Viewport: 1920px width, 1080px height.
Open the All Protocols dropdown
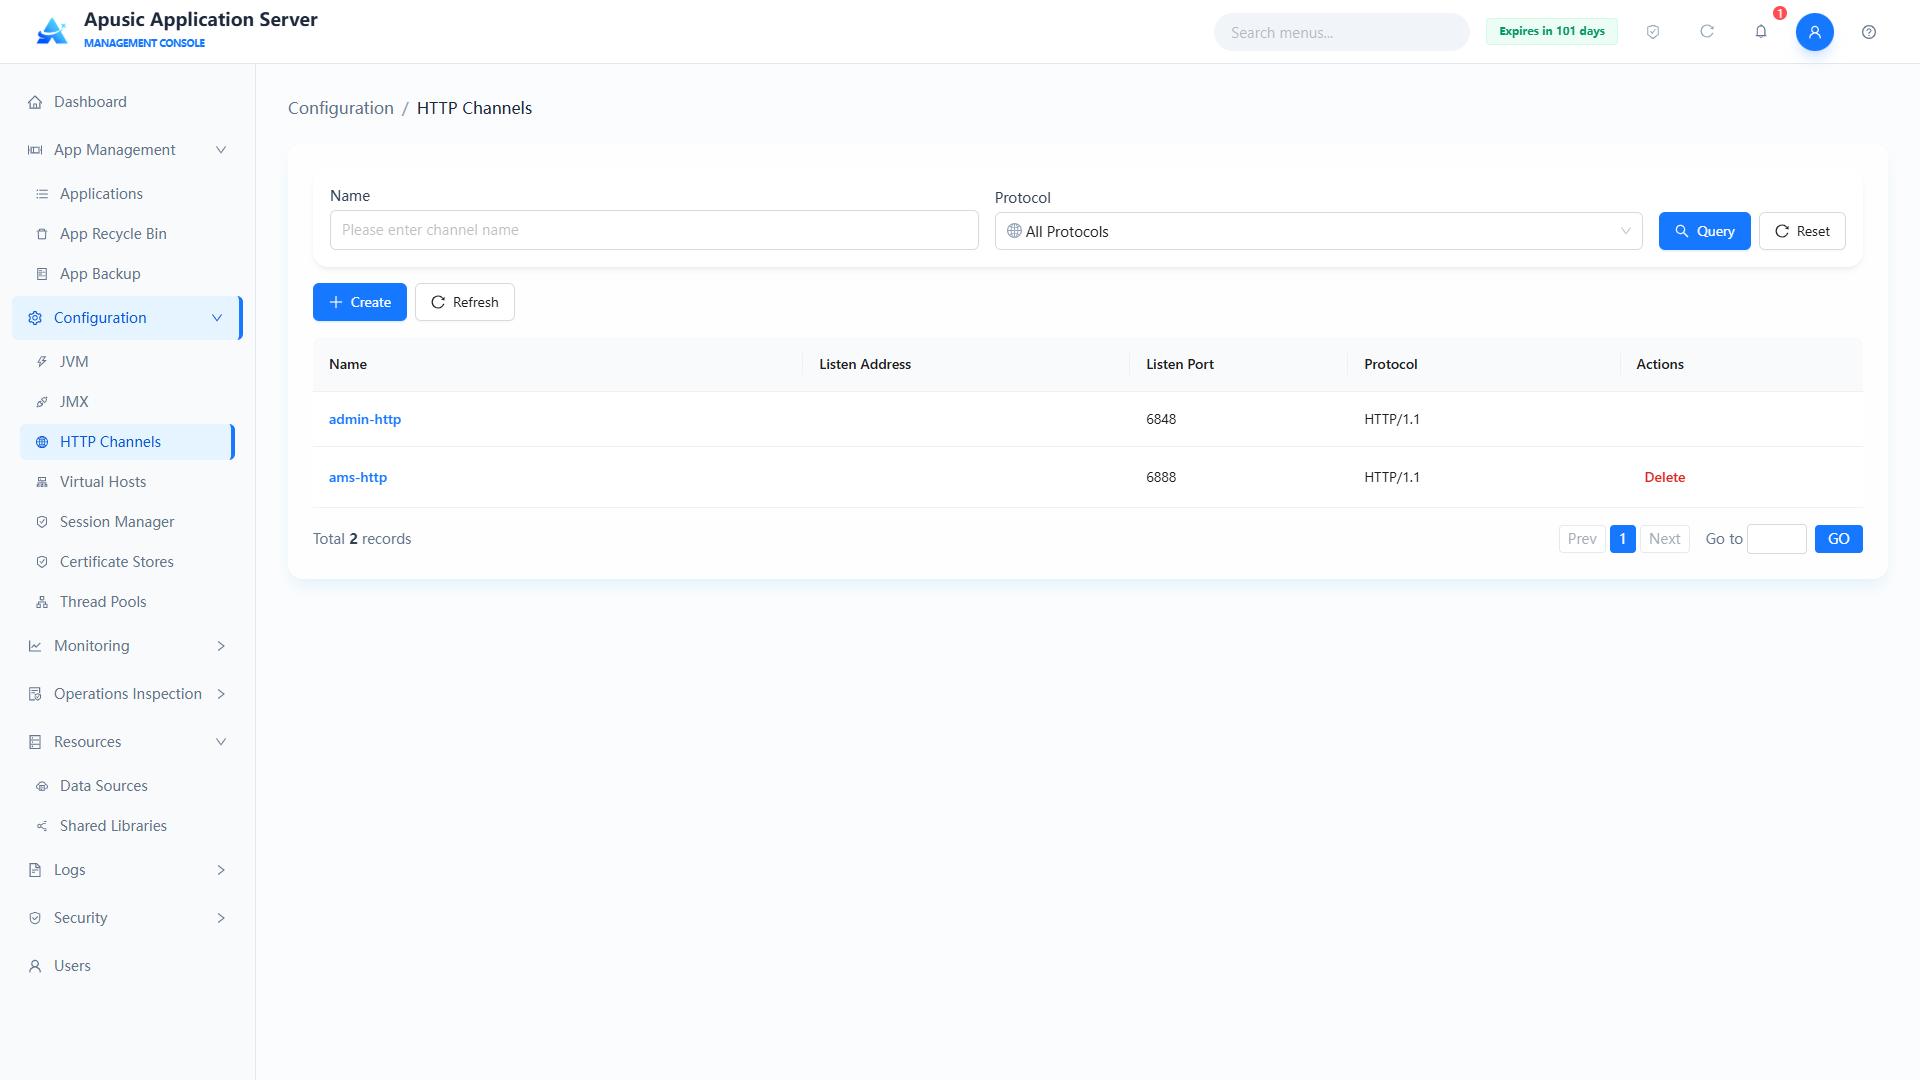[x=1318, y=231]
